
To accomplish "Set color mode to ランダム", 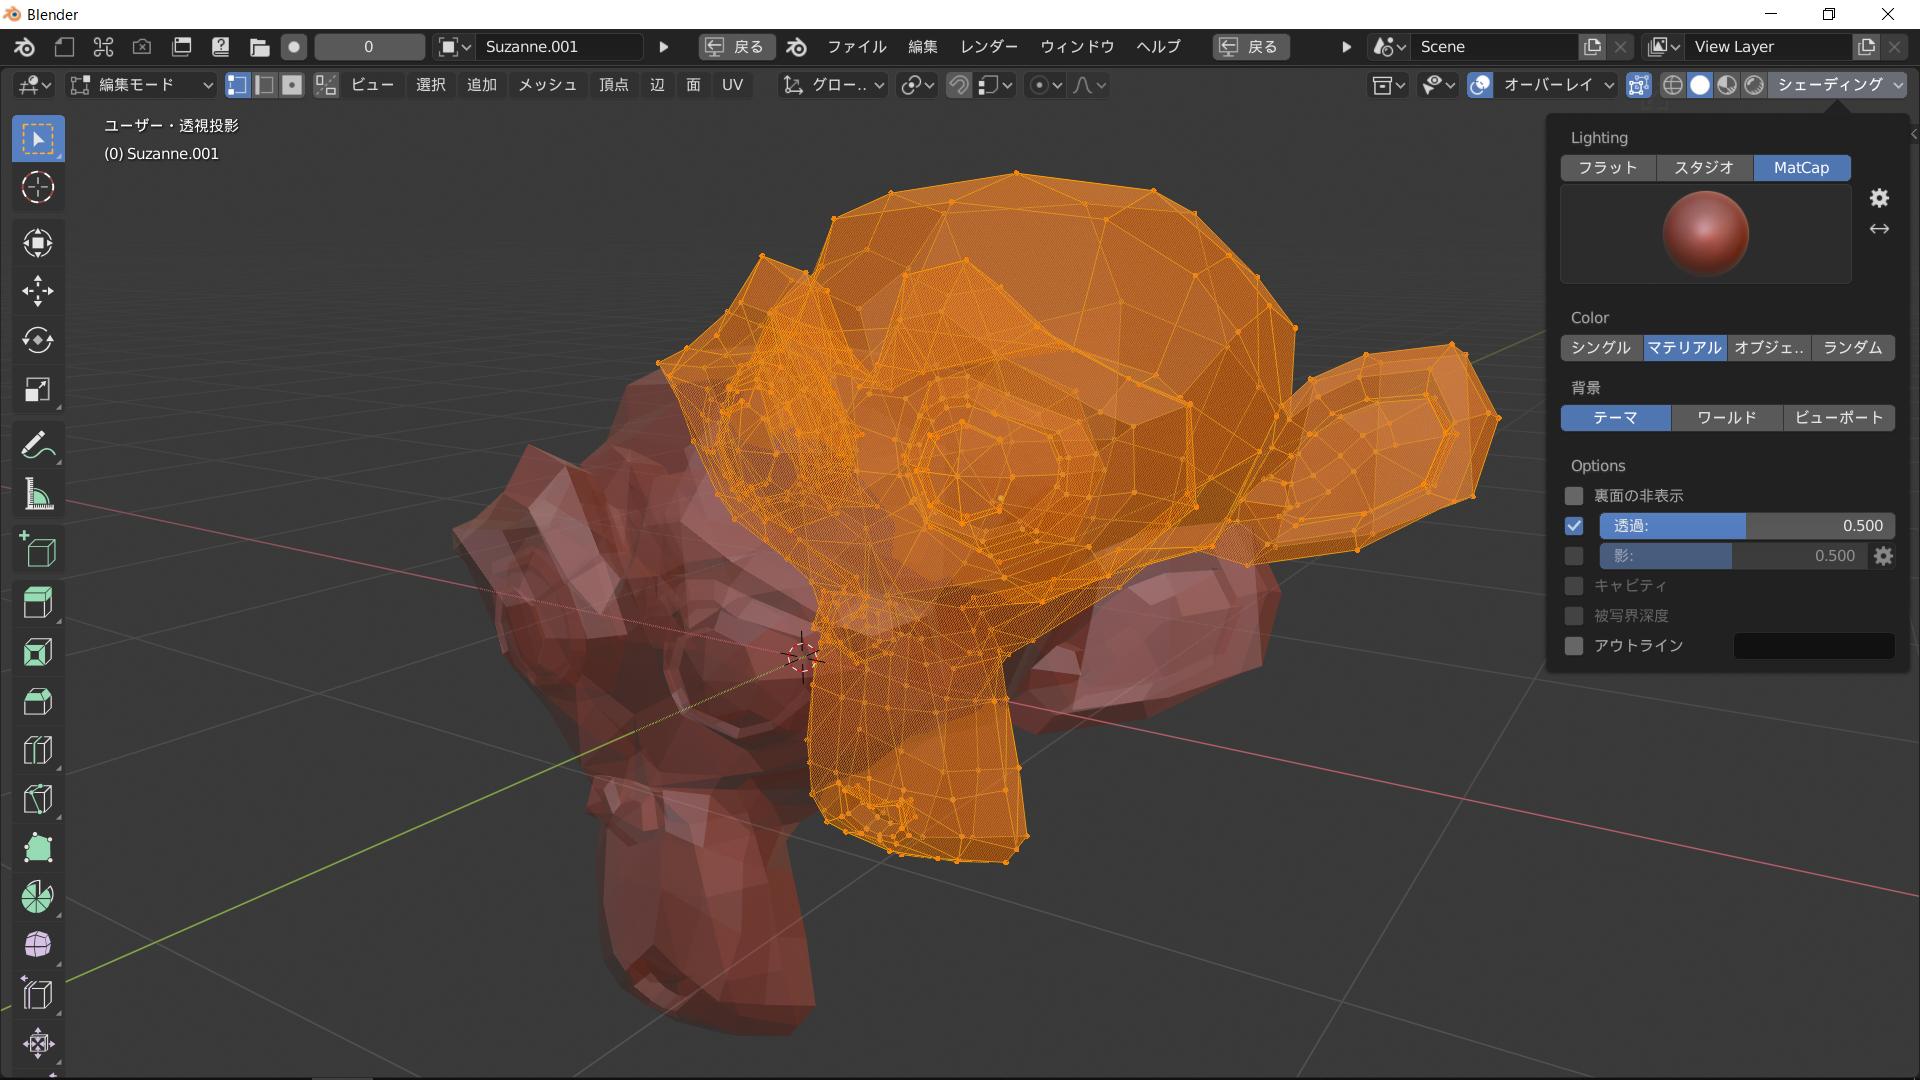I will click(1852, 348).
